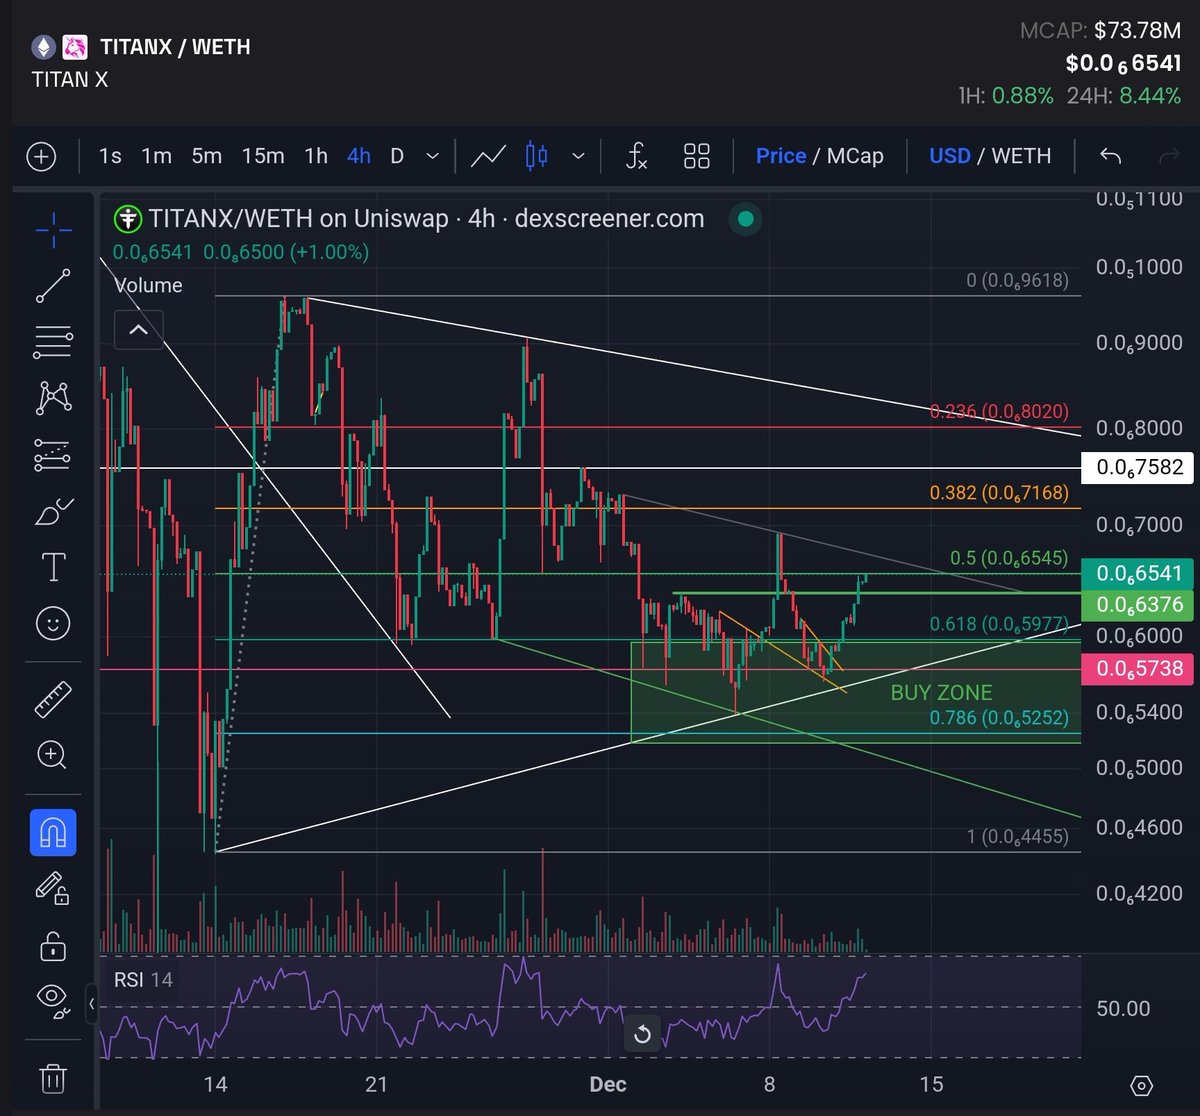The width and height of the screenshot is (1200, 1116).
Task: Hide all drawings via the eye icon
Action: click(x=52, y=999)
